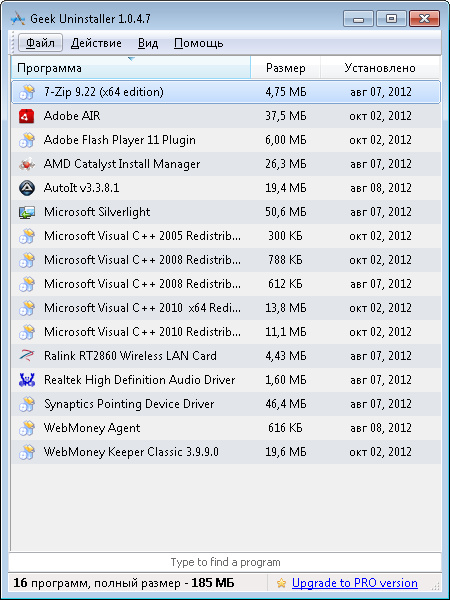This screenshot has width=450, height=600.
Task: Sort list by Размер column header
Action: 285,68
